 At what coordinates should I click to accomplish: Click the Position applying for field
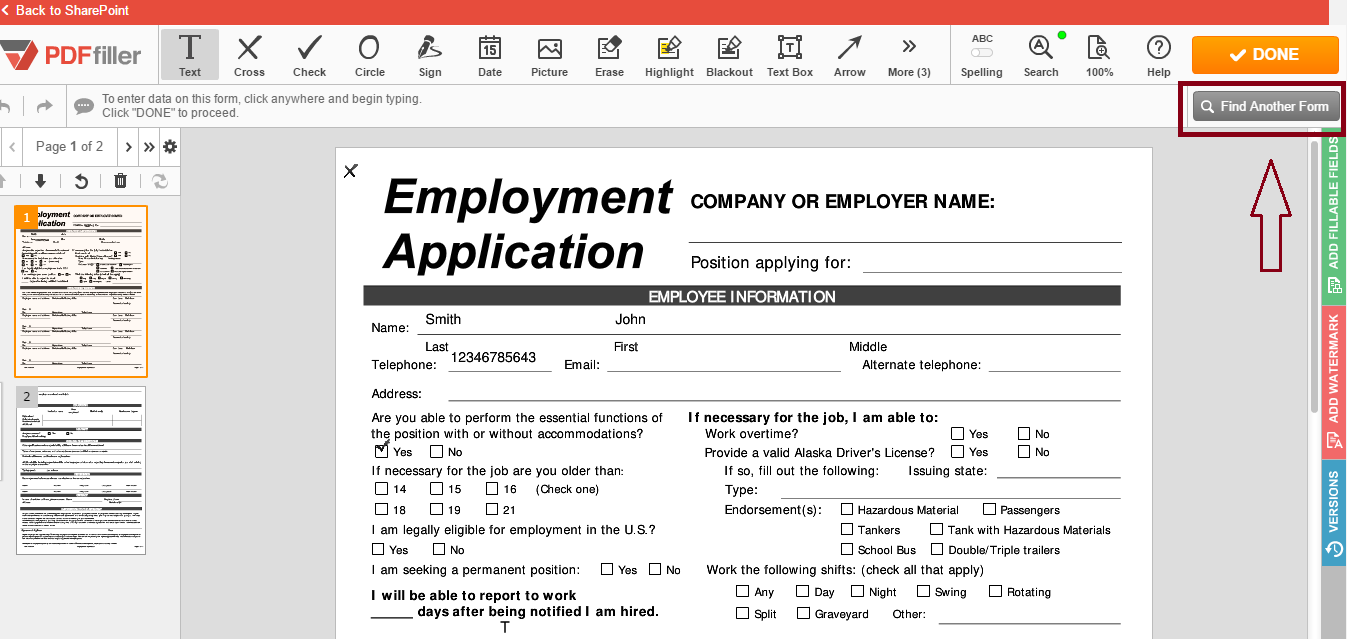pyautogui.click(x=992, y=263)
